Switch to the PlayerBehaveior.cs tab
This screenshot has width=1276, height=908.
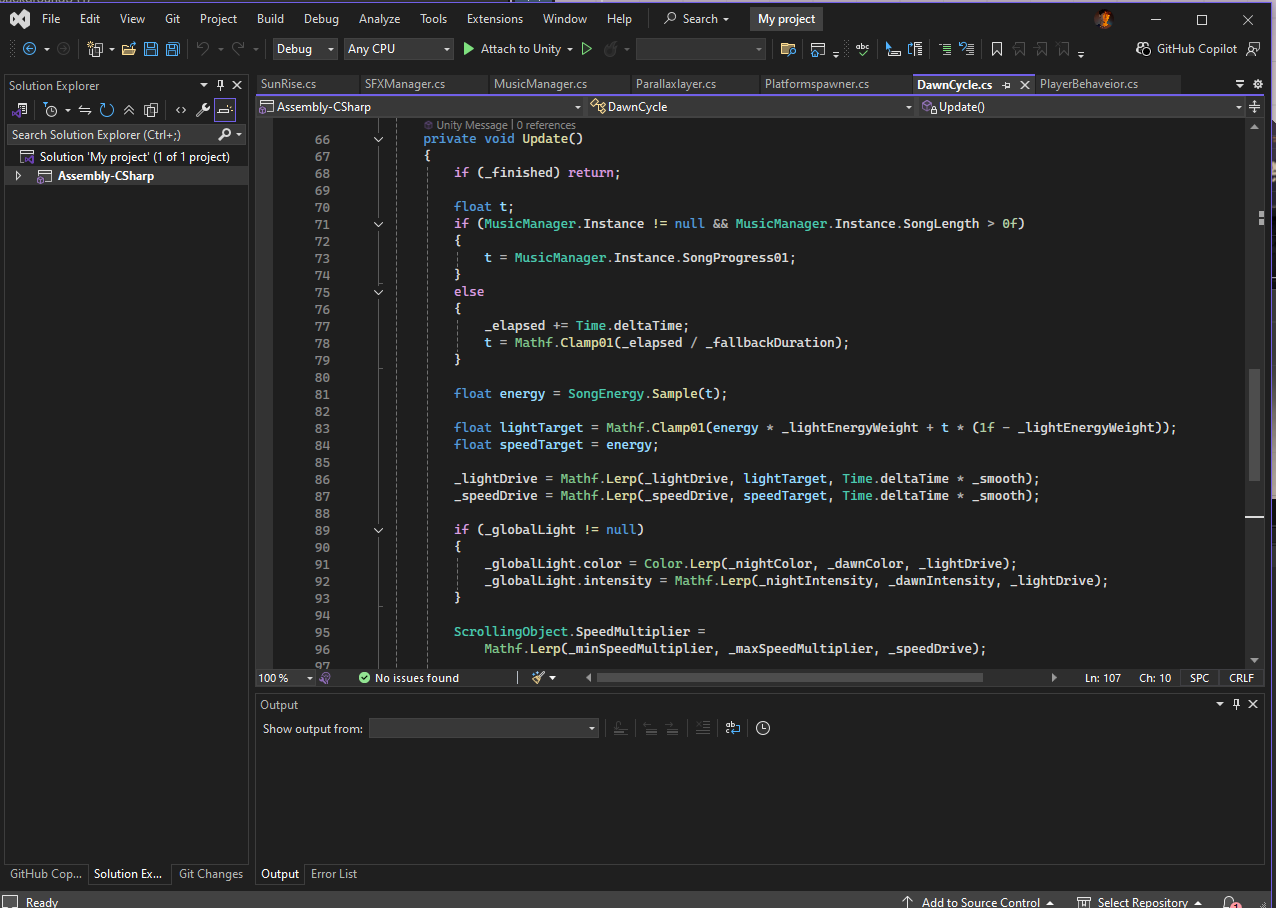[x=1089, y=84]
